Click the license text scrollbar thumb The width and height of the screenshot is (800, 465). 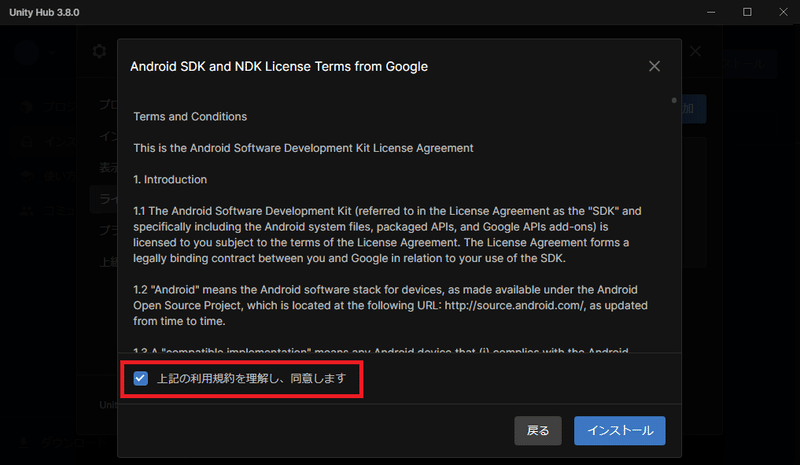tap(674, 101)
